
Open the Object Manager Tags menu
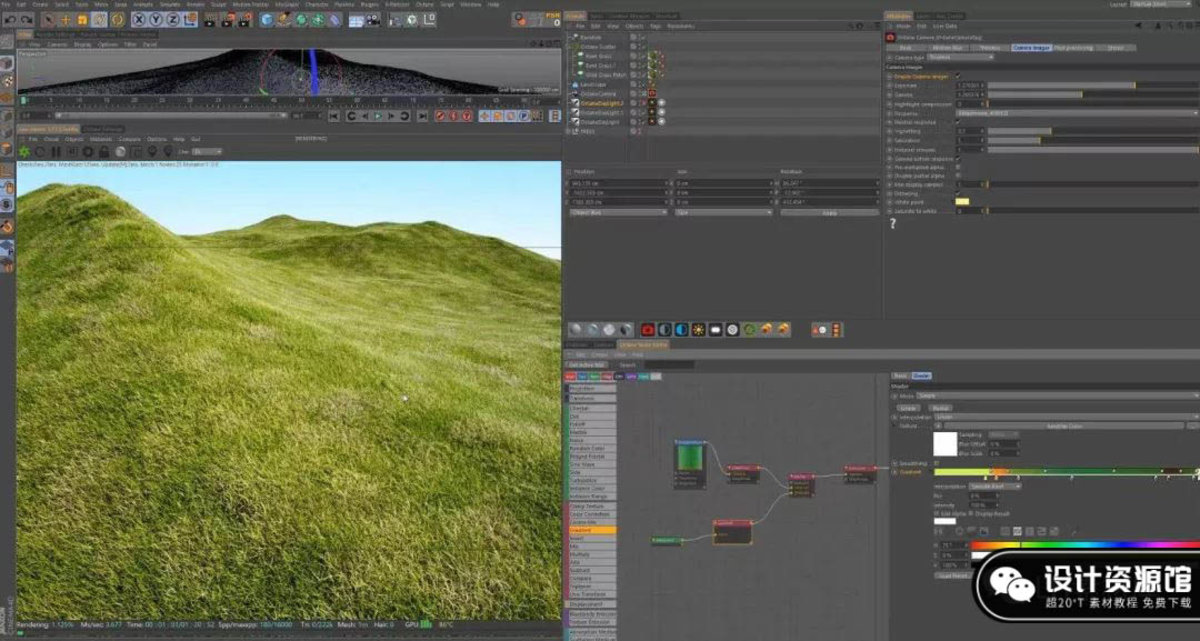click(655, 26)
